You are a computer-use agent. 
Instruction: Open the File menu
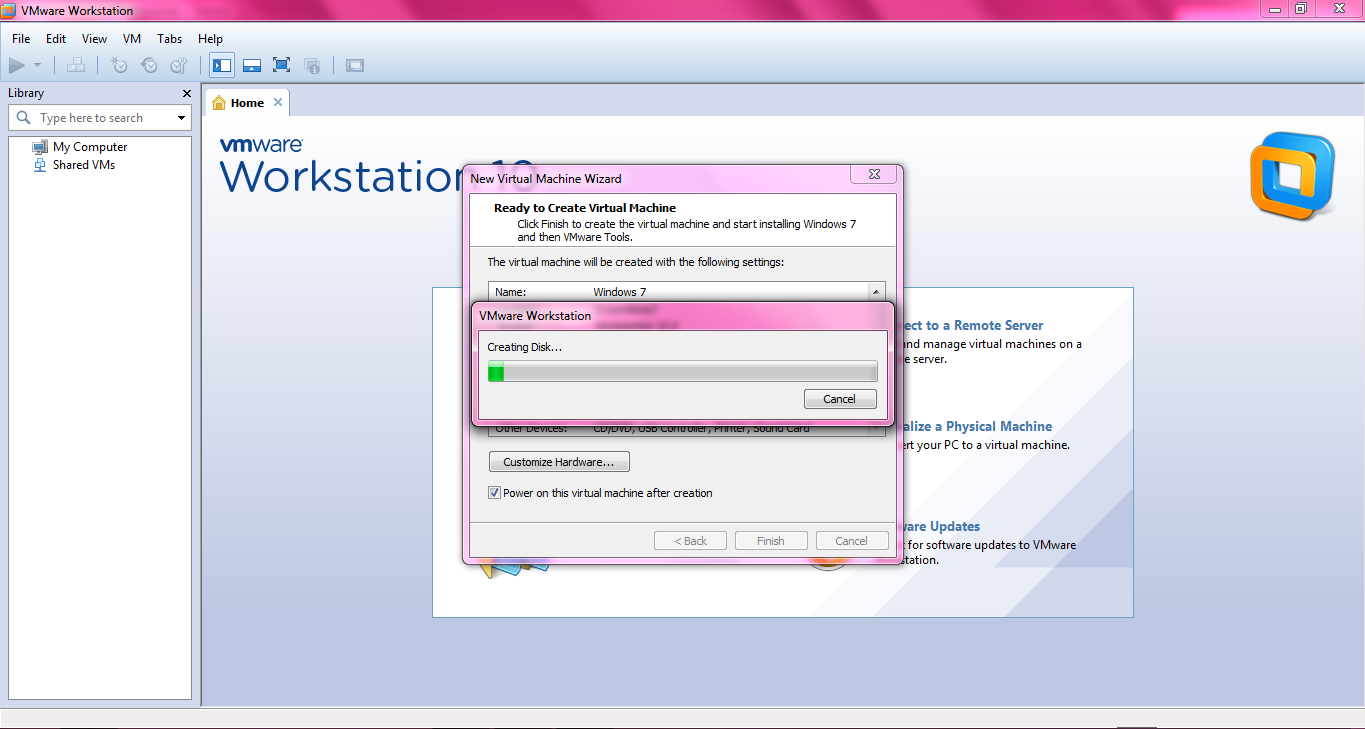point(21,39)
